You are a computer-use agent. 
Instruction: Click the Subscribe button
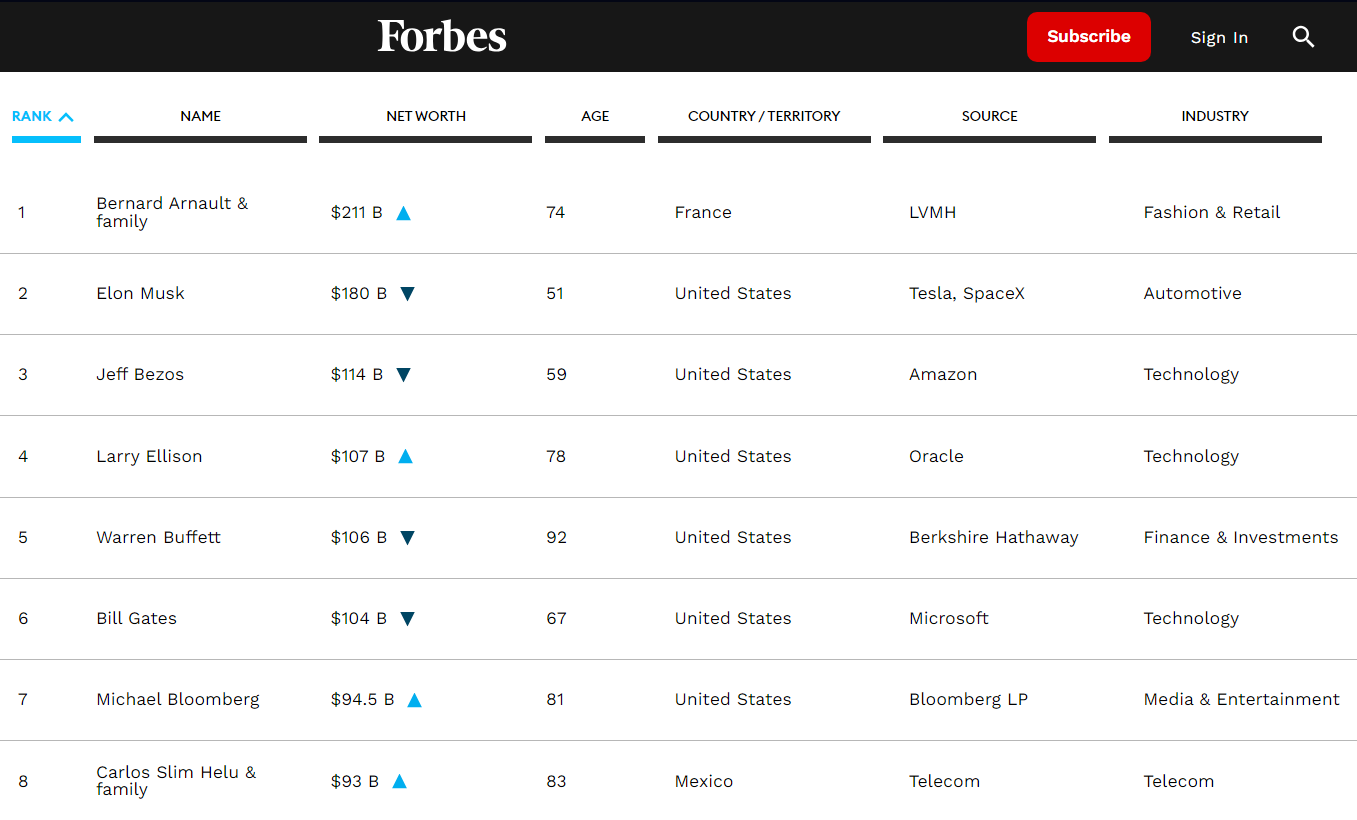(x=1089, y=37)
